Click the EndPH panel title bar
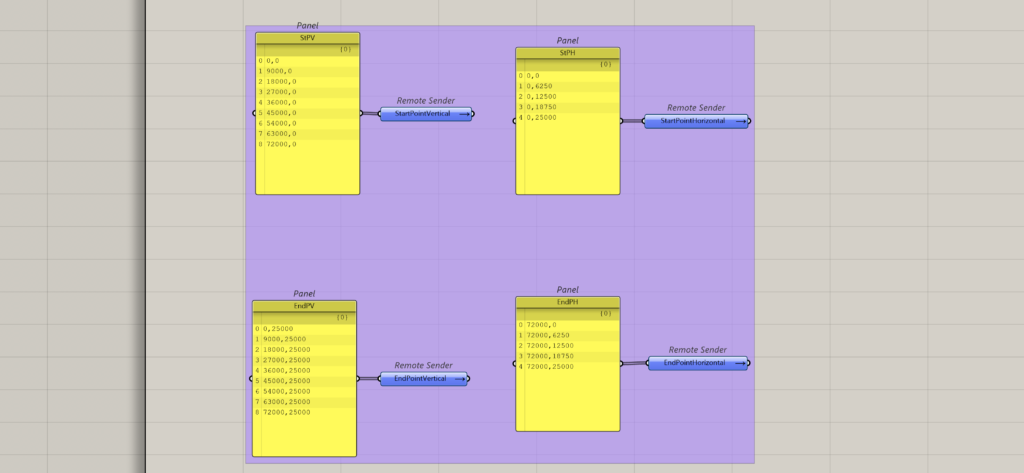This screenshot has height=473, width=1024. pos(567,302)
